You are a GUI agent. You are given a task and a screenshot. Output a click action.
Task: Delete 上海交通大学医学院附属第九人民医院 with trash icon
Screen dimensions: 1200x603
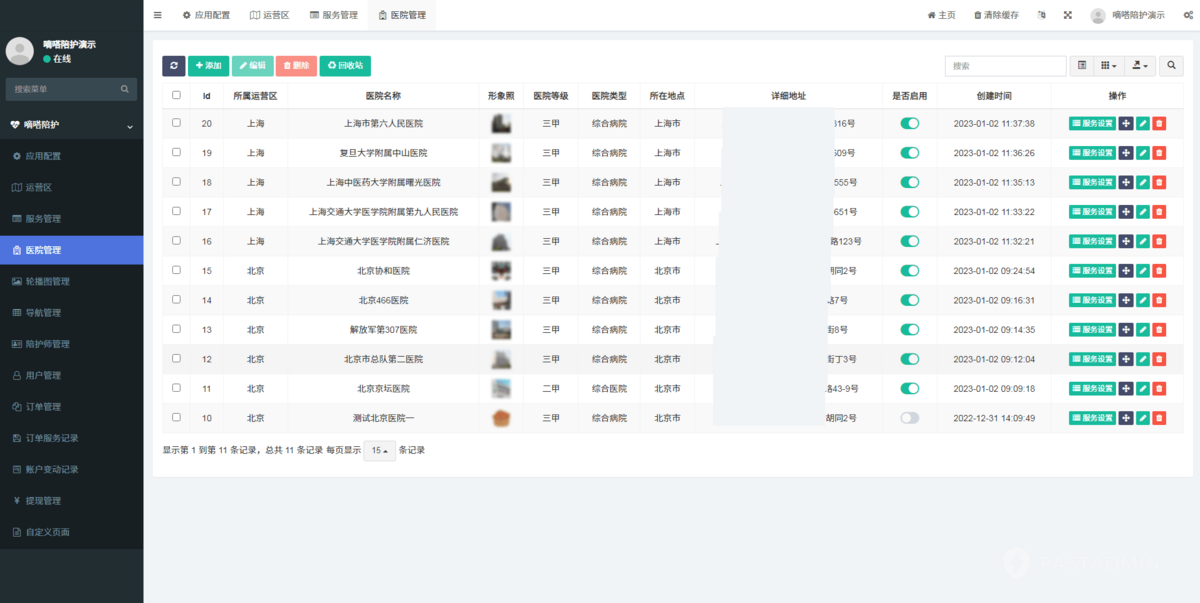pos(1159,212)
